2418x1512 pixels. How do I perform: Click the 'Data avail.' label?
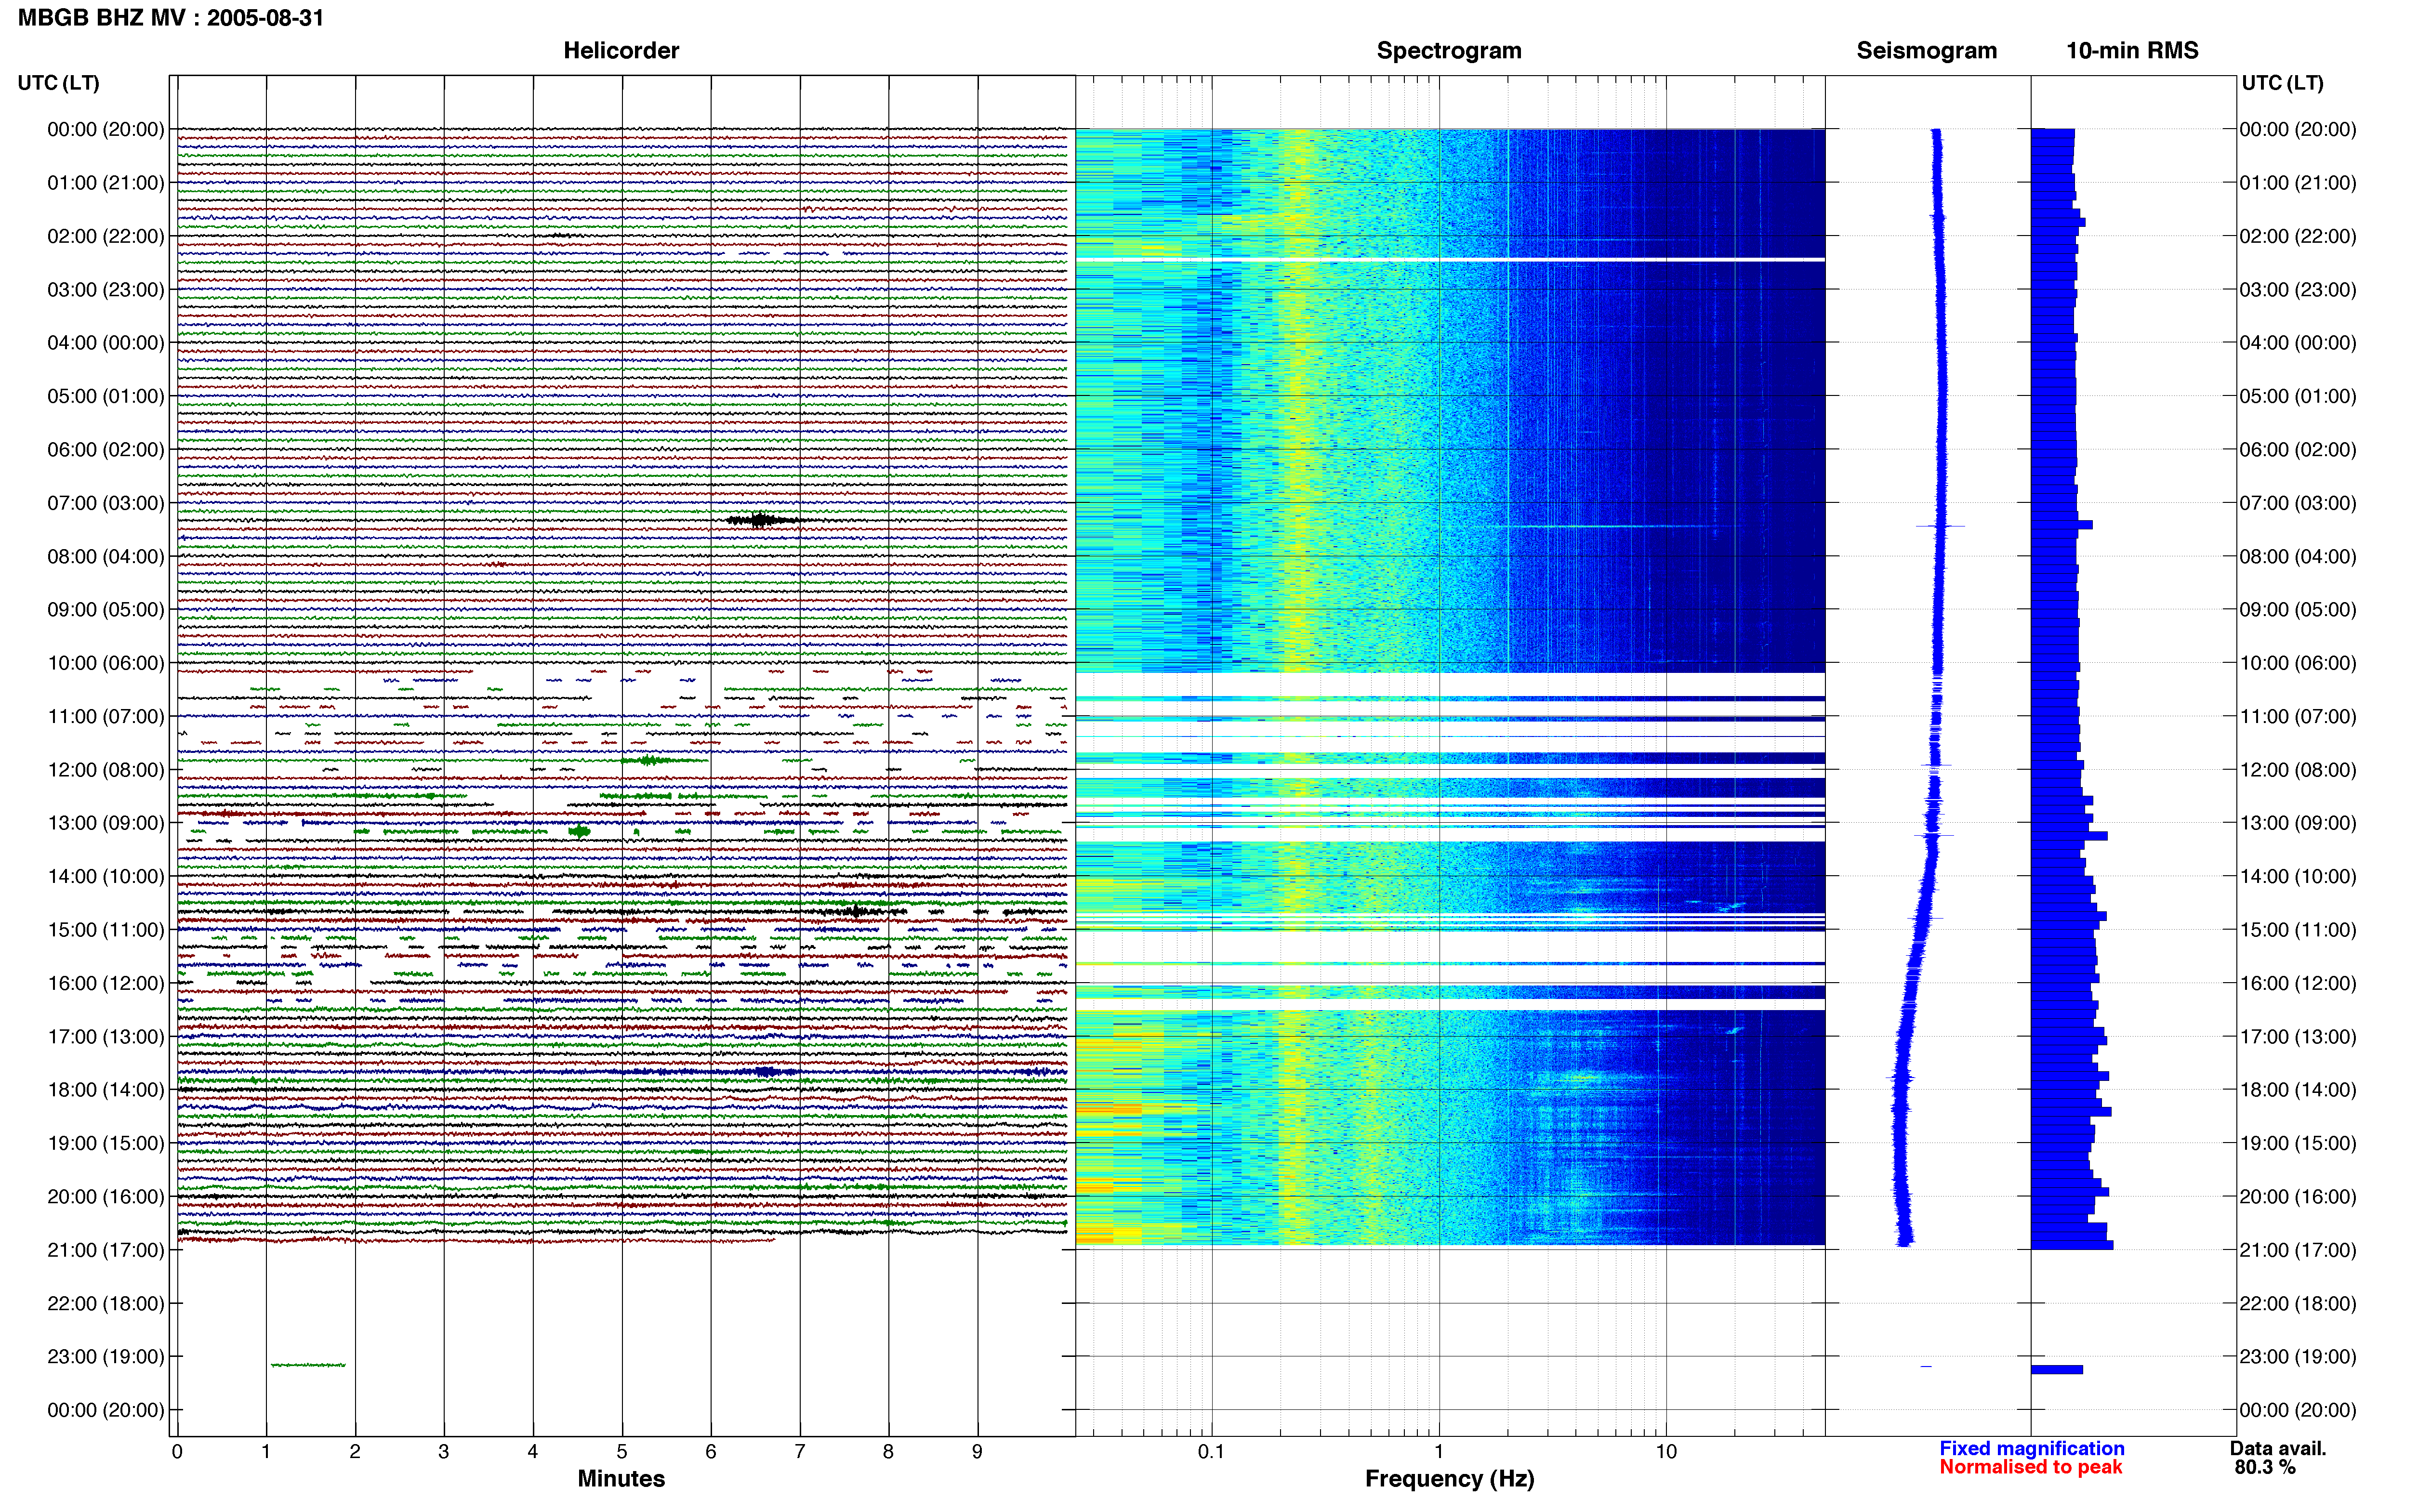(2278, 1448)
